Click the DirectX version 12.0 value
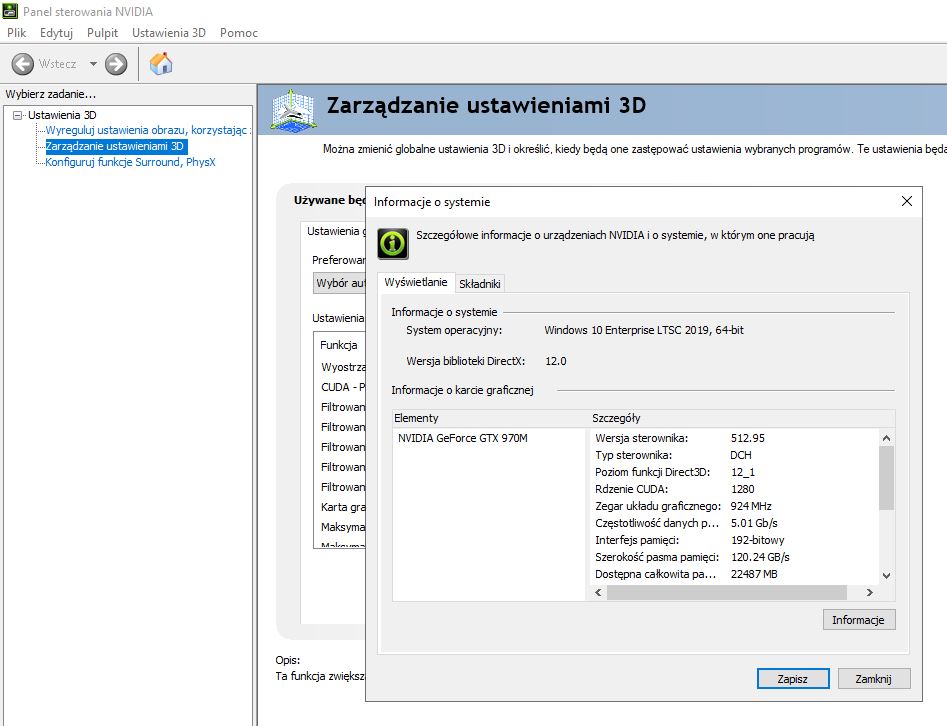This screenshot has width=947, height=726. (x=556, y=361)
